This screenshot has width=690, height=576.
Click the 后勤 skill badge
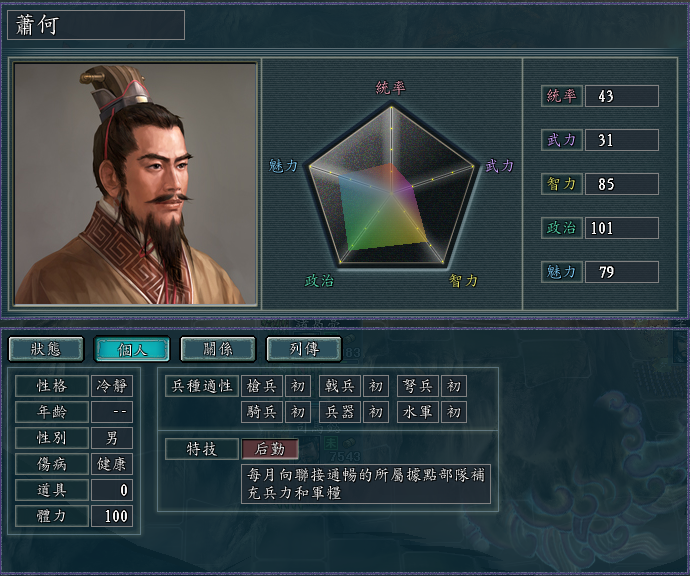pos(270,449)
